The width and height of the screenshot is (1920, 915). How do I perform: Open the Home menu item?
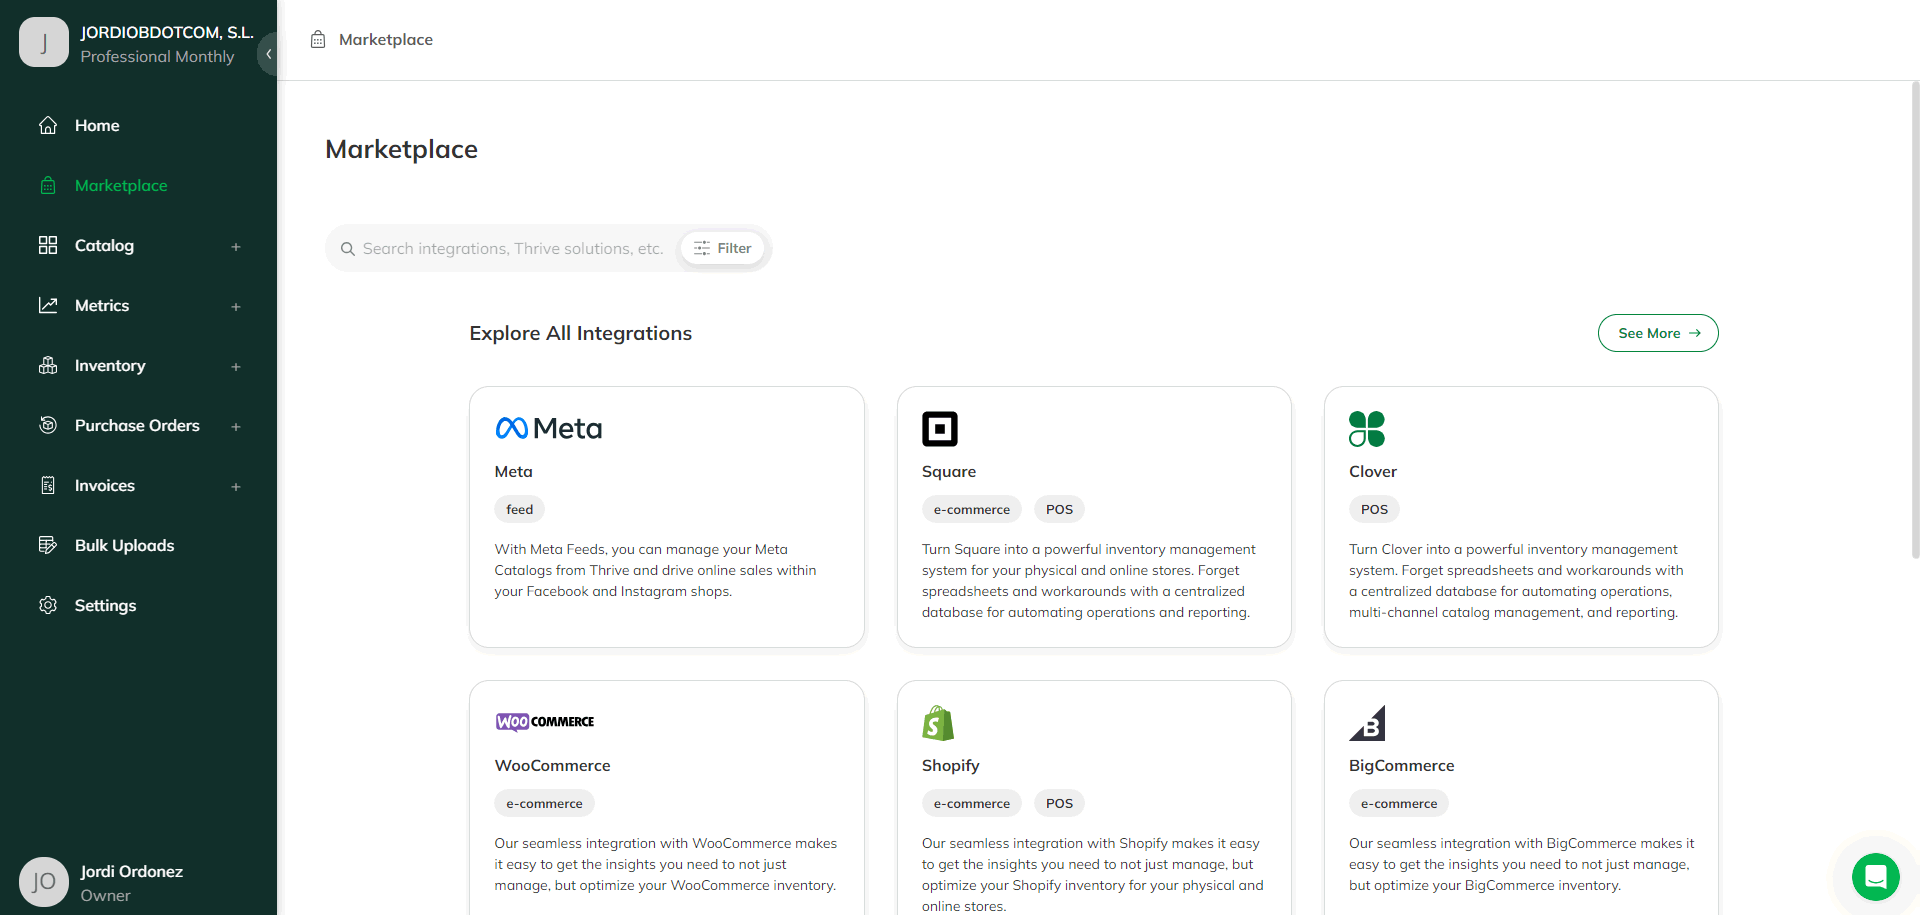click(x=97, y=125)
